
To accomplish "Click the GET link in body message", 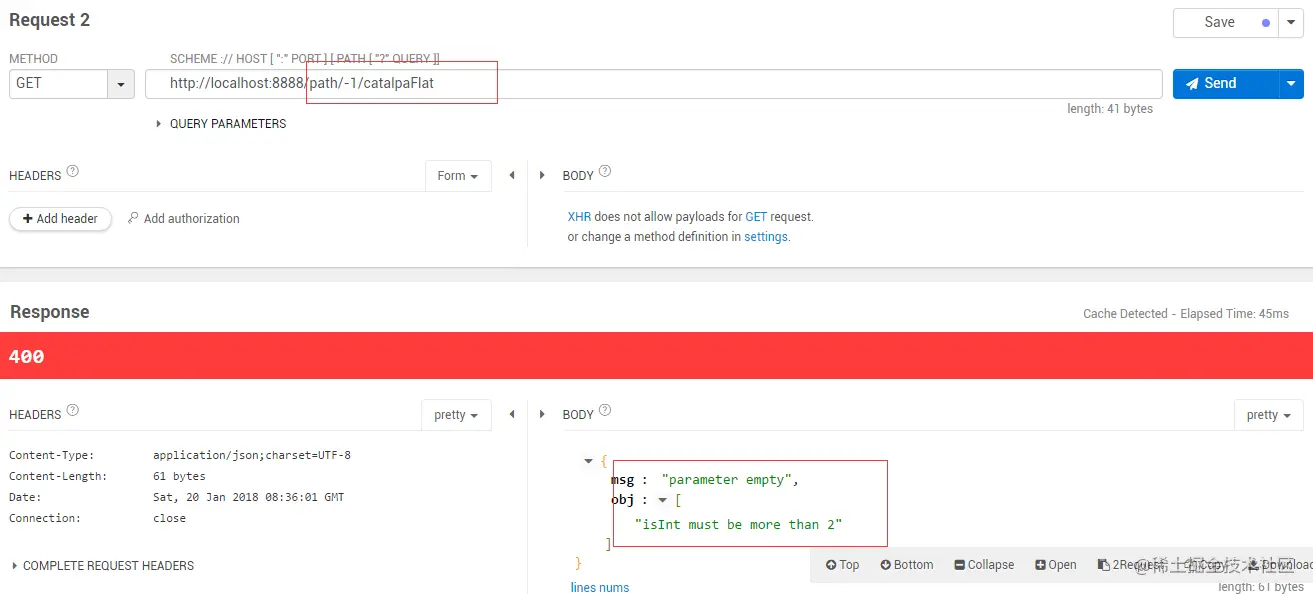I will pos(756,217).
